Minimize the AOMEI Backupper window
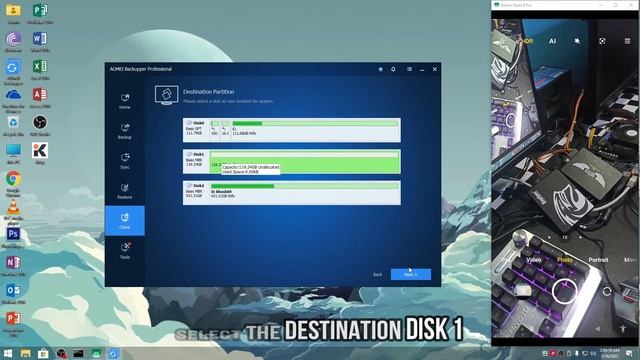This screenshot has width=640, height=360. click(422, 69)
